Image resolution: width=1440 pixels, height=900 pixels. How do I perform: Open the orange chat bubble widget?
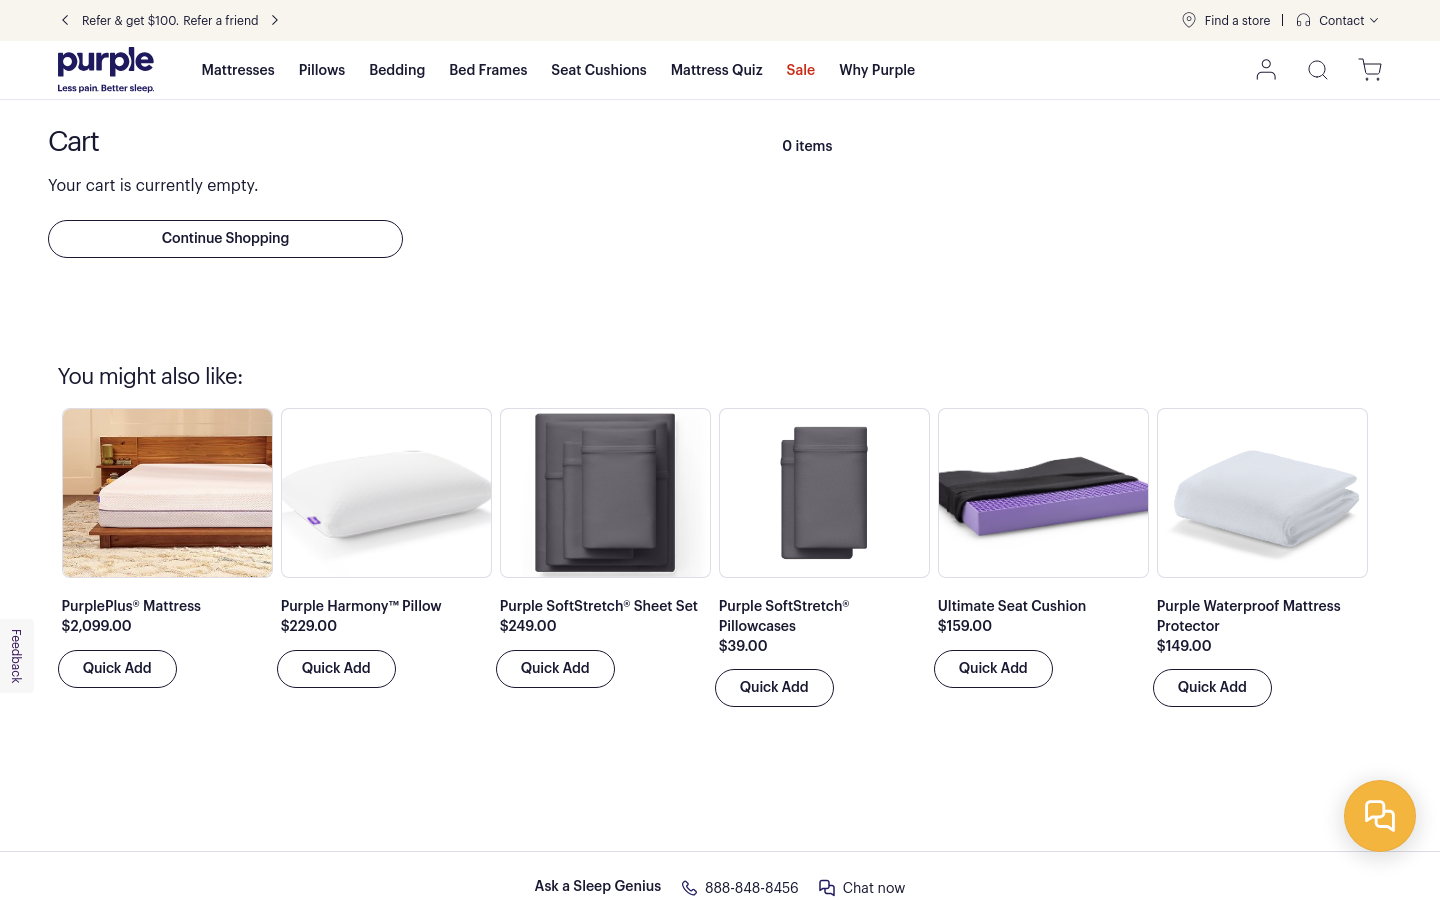tap(1380, 816)
